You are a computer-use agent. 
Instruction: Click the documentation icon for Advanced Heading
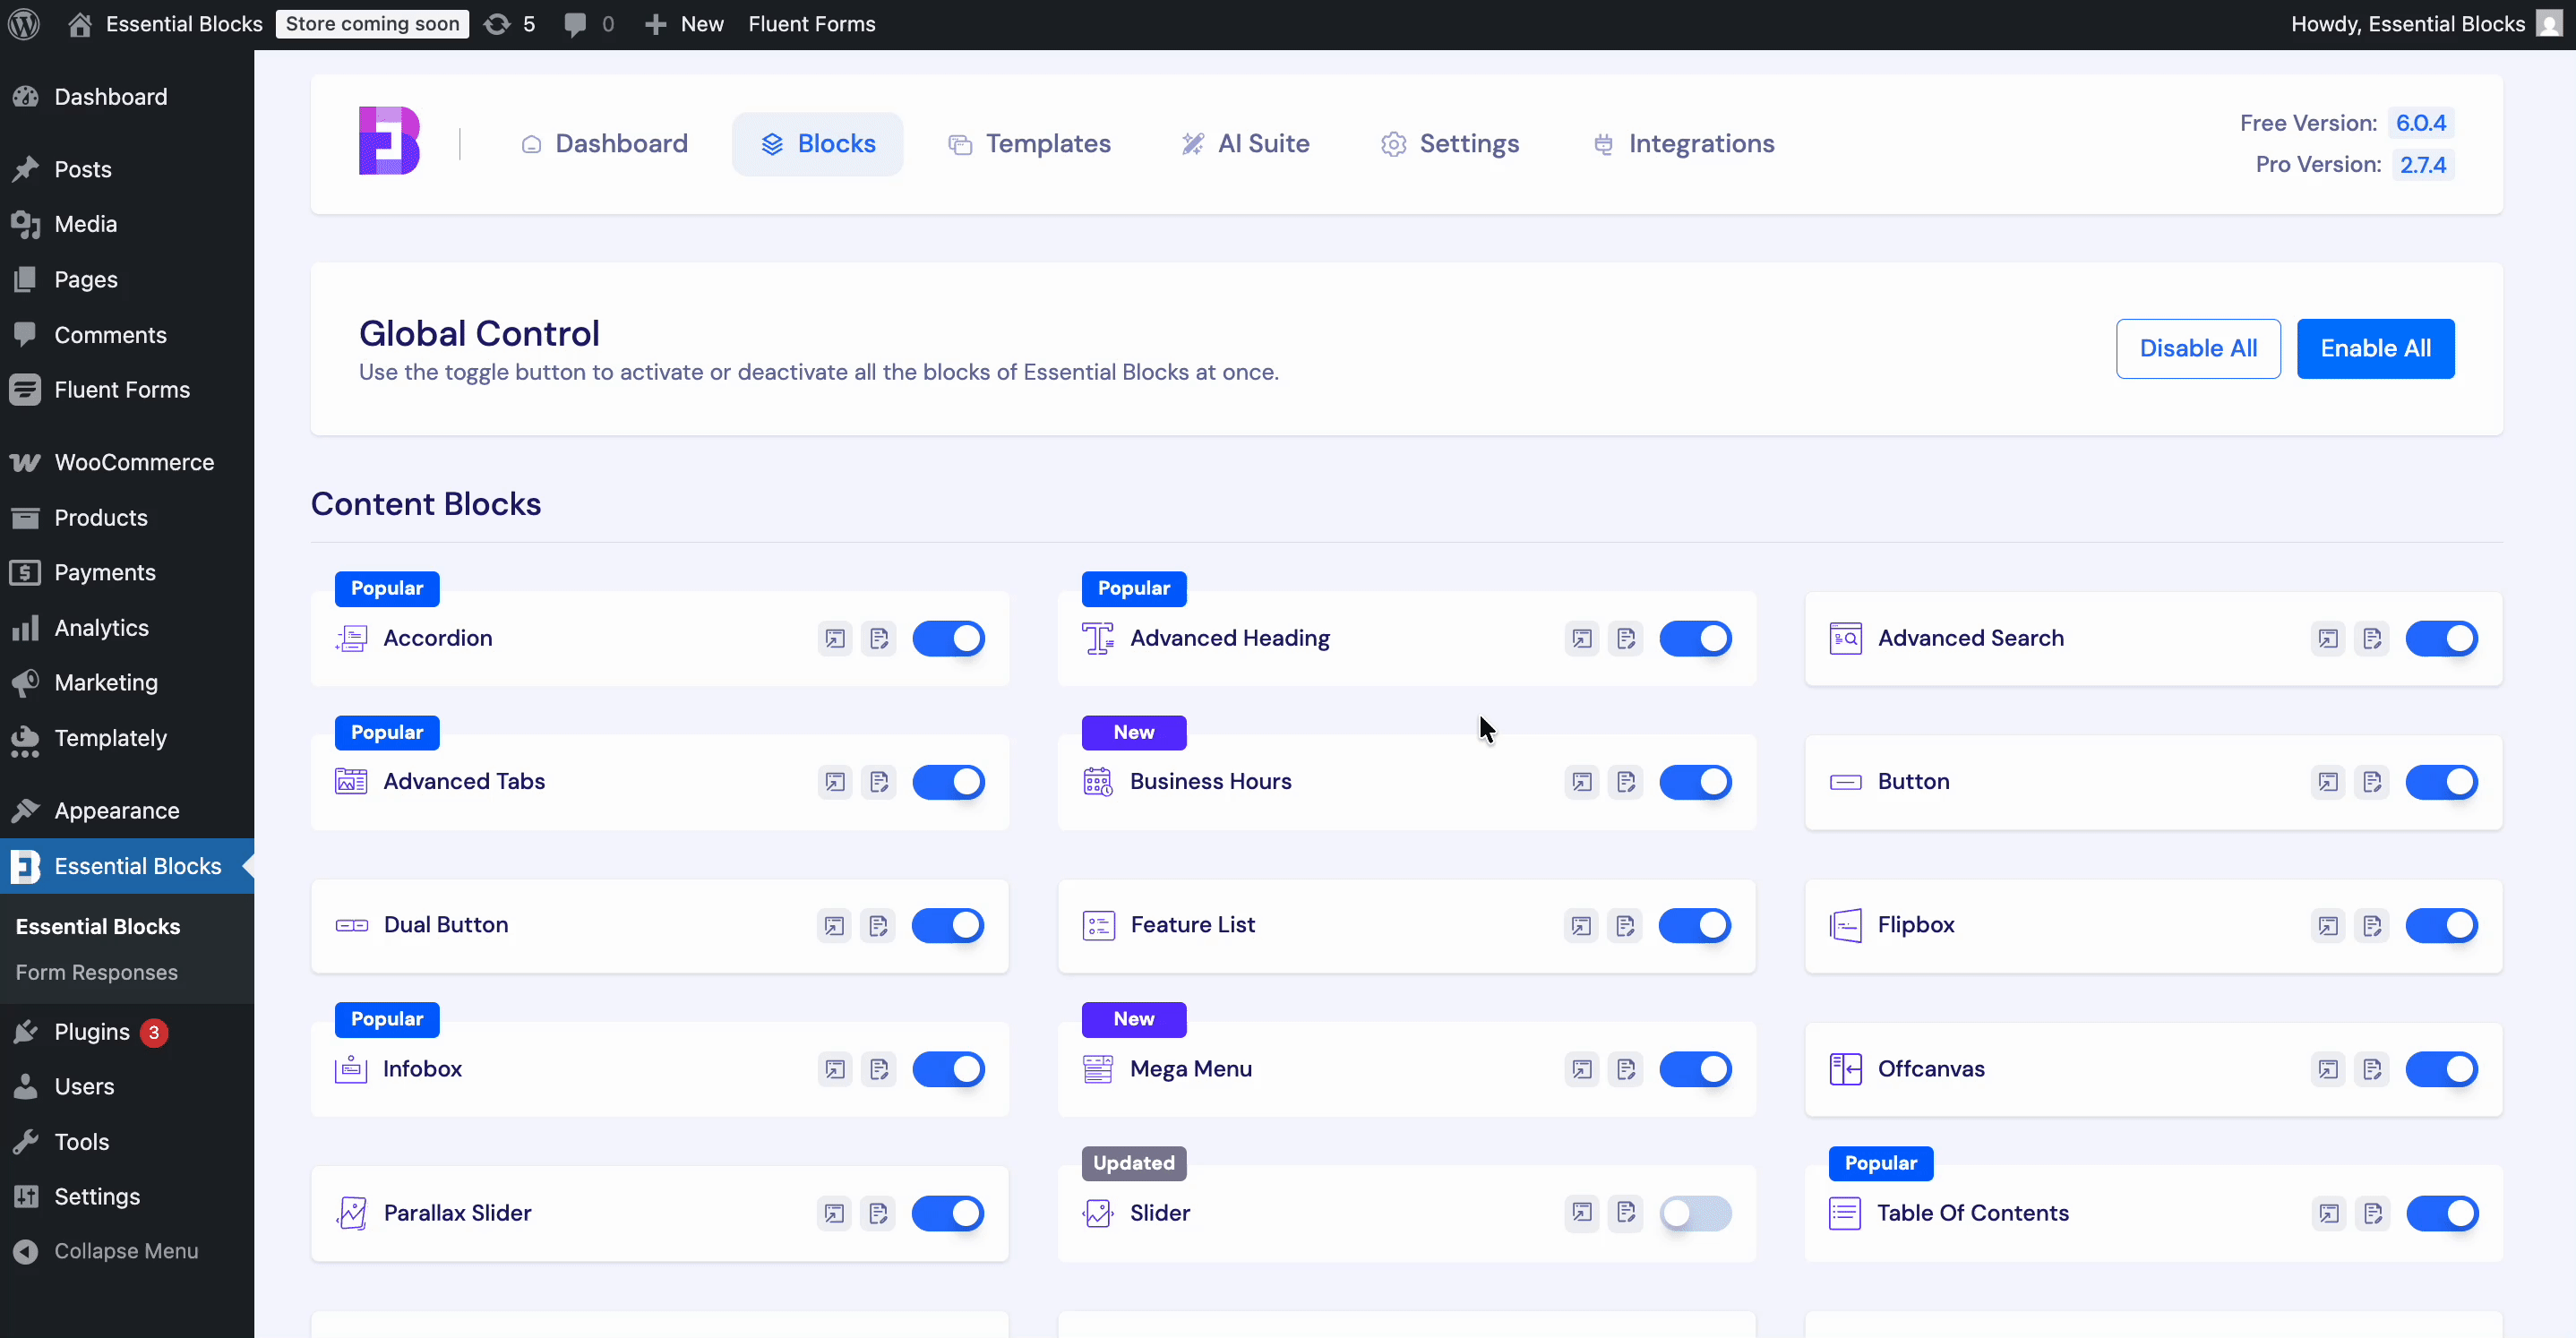1627,638
